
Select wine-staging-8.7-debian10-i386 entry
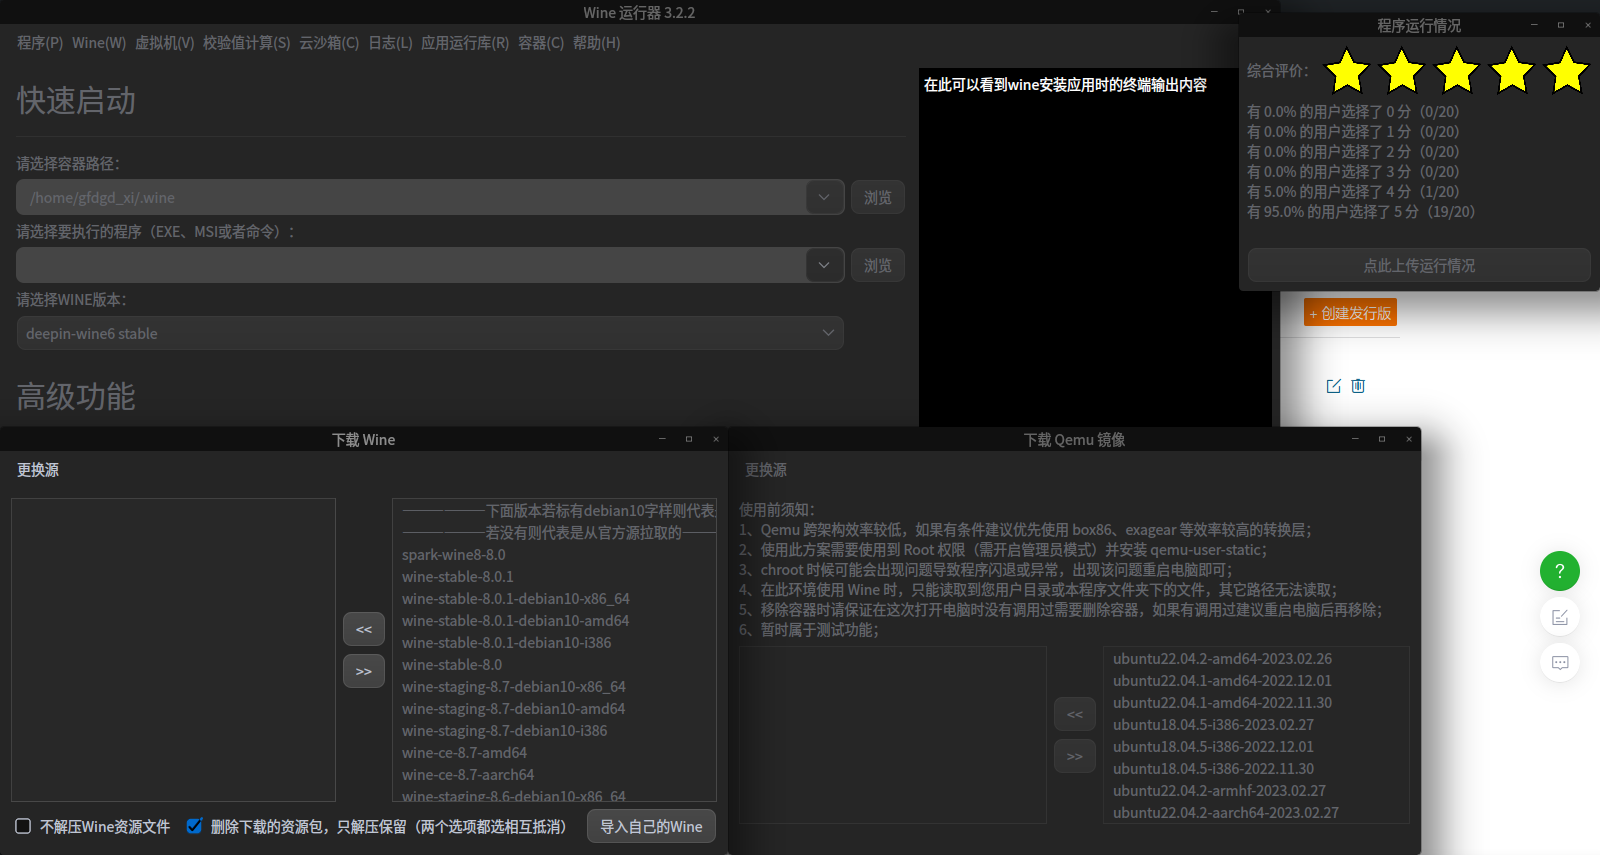(x=505, y=731)
